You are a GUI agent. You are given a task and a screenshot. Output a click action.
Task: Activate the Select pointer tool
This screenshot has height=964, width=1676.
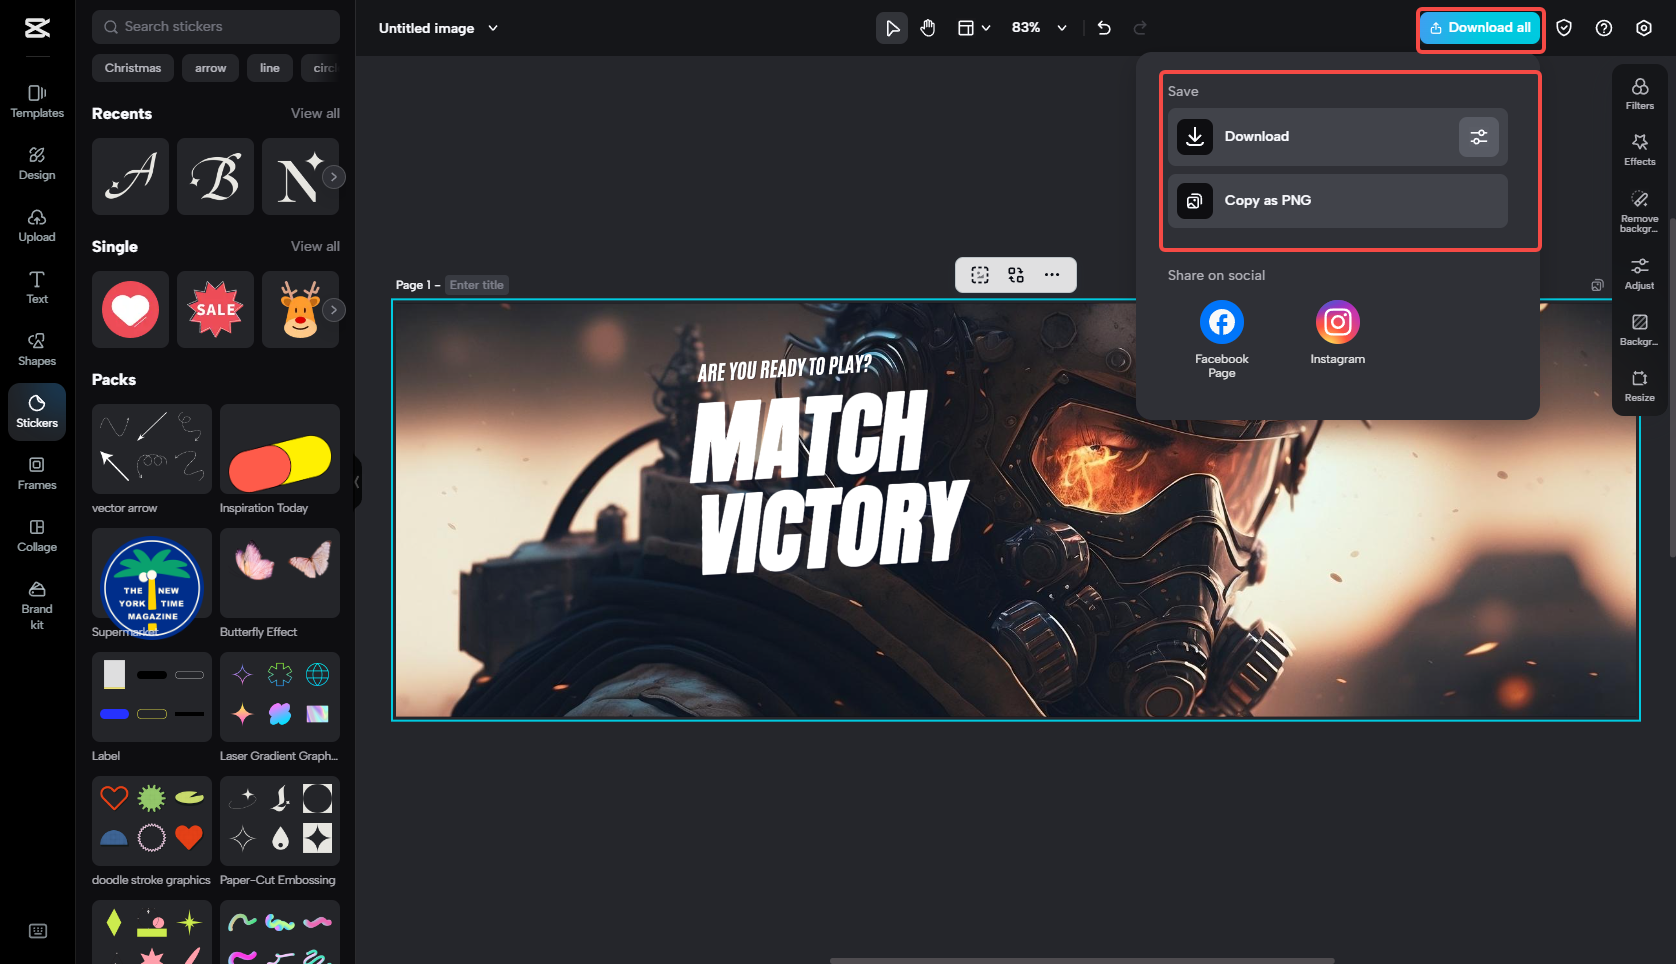[892, 28]
